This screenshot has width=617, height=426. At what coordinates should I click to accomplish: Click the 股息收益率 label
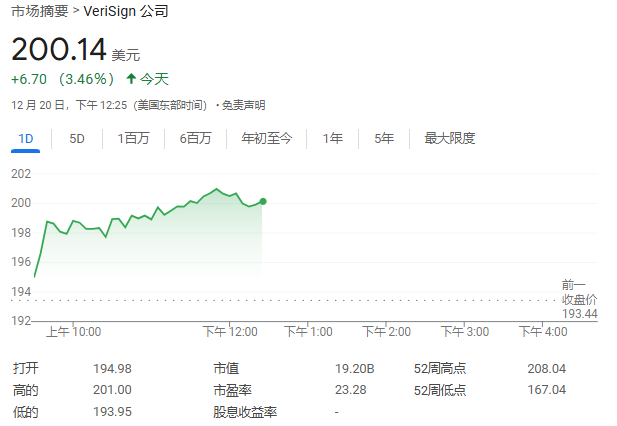pos(244,412)
